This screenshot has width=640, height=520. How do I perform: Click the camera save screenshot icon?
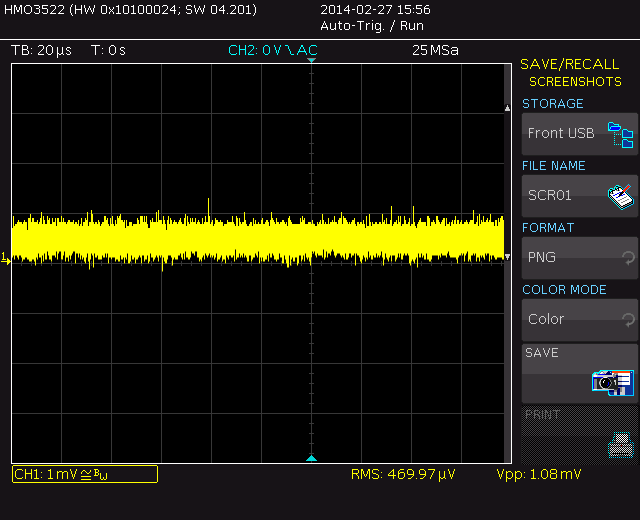[612, 381]
